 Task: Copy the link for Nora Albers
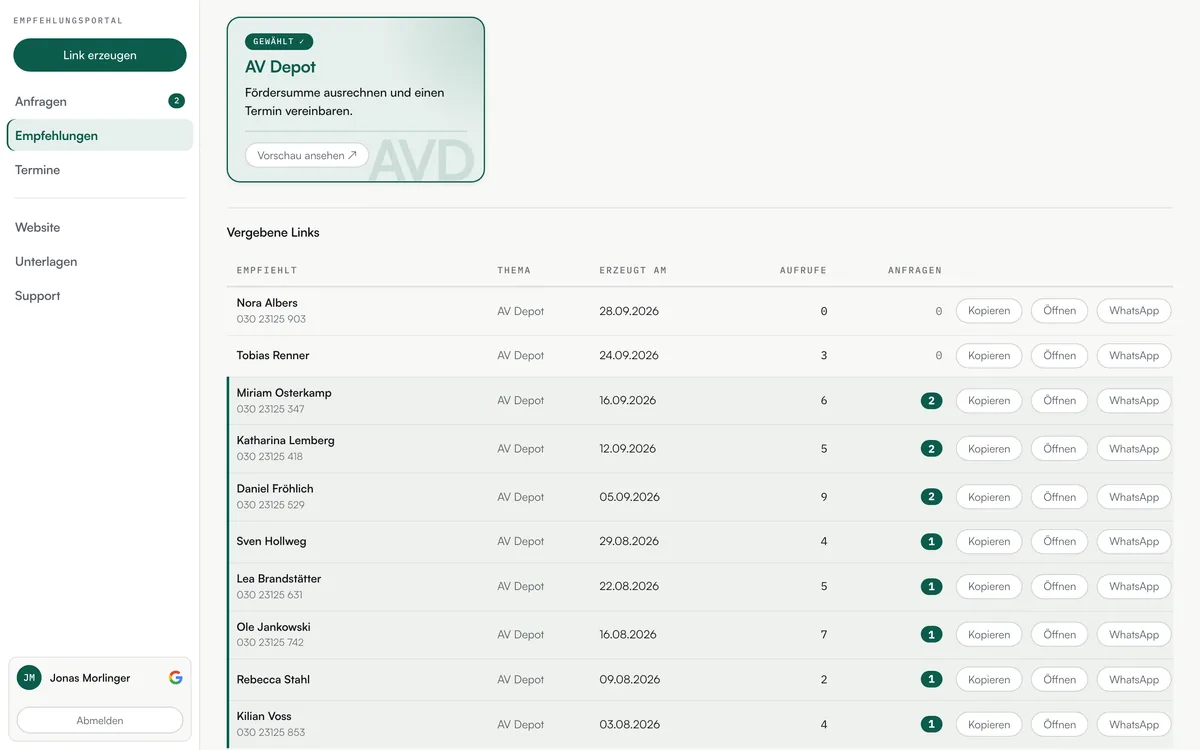(x=989, y=311)
